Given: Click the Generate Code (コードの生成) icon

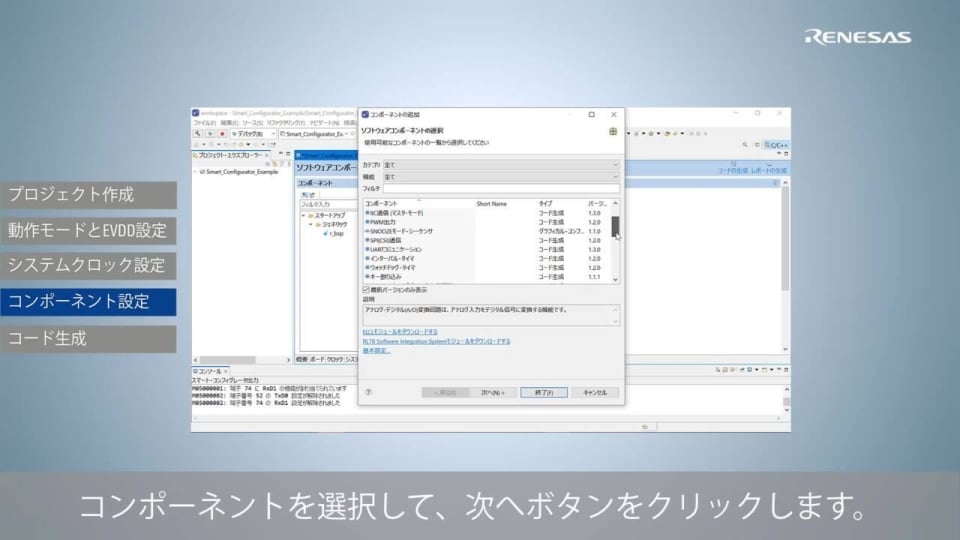Looking at the screenshot, I should (735, 166).
